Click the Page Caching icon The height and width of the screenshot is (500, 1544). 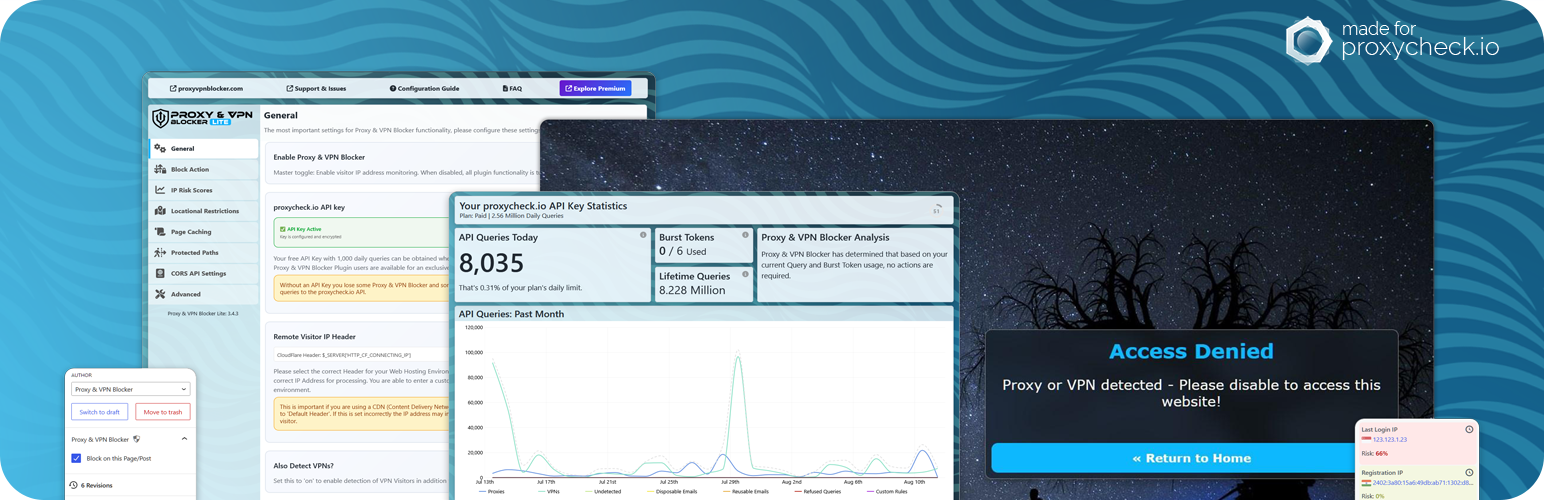pyautogui.click(x=160, y=232)
